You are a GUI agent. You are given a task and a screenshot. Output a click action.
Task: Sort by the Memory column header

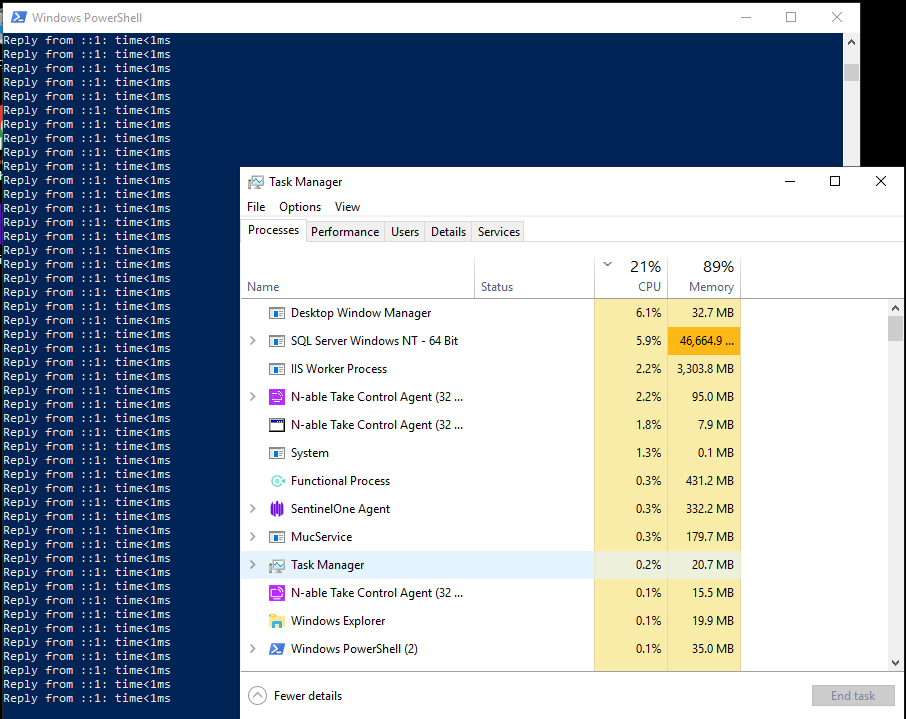click(704, 278)
